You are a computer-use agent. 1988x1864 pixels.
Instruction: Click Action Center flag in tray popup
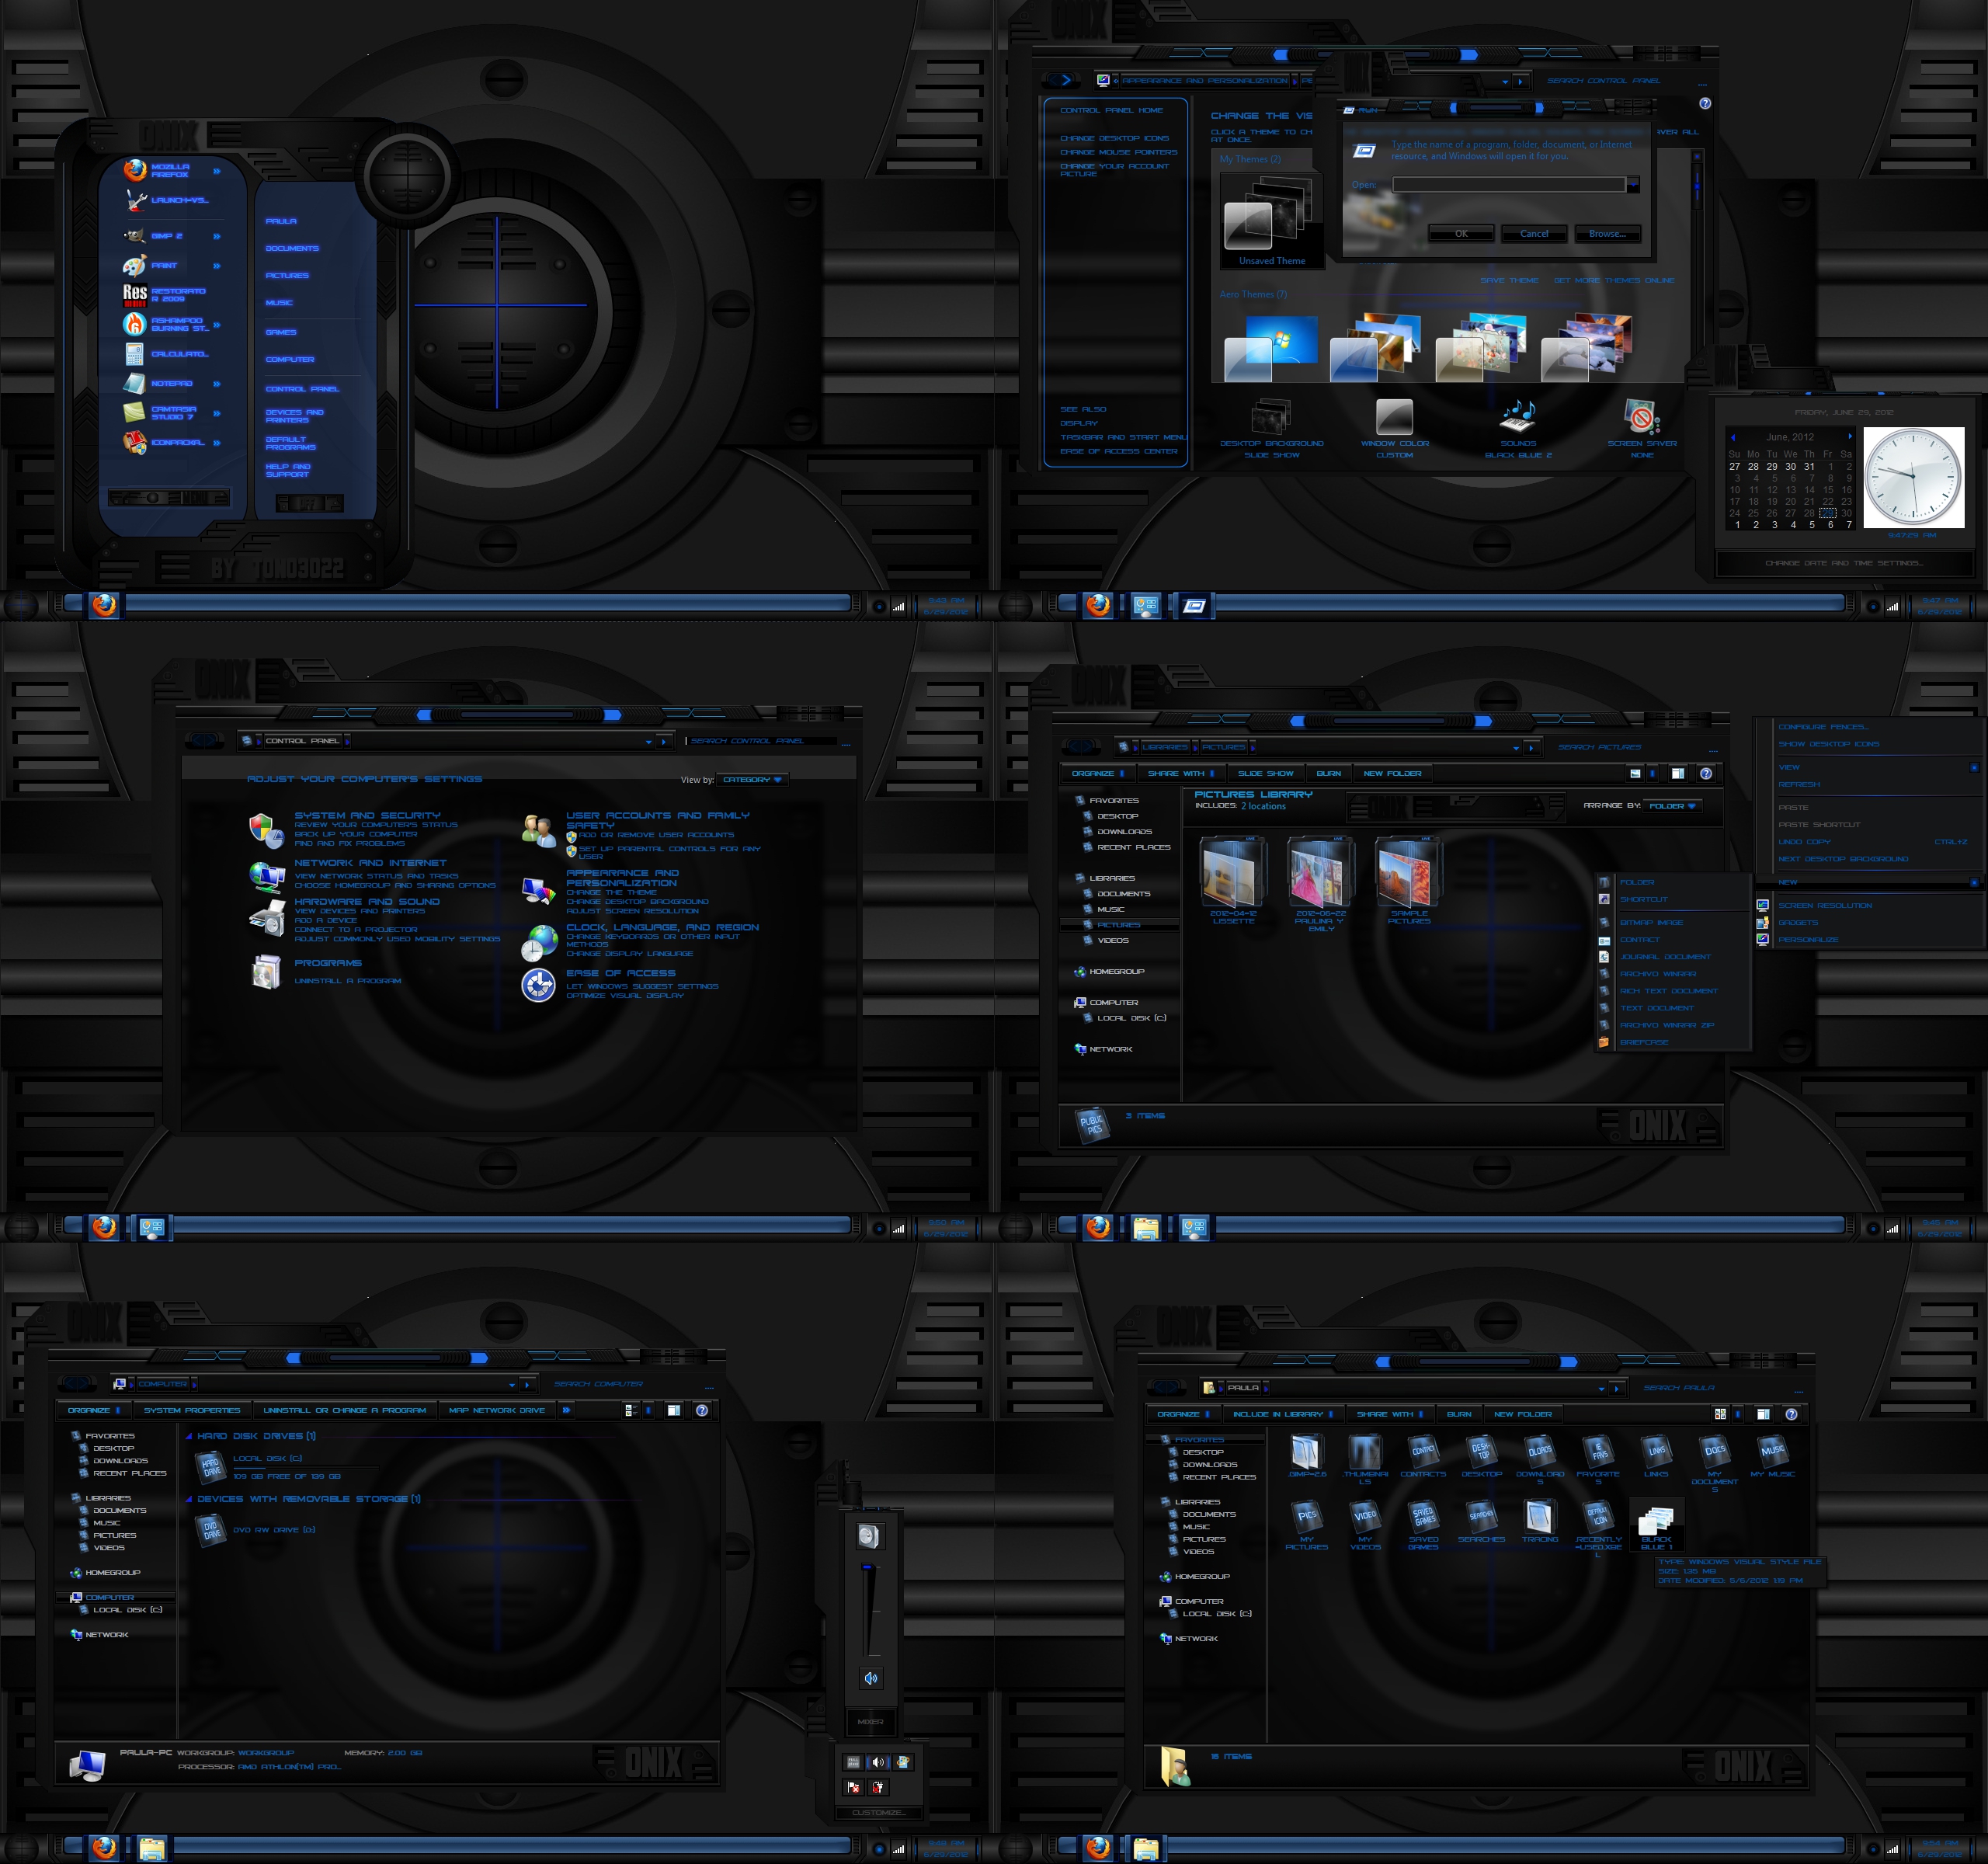[x=853, y=1786]
